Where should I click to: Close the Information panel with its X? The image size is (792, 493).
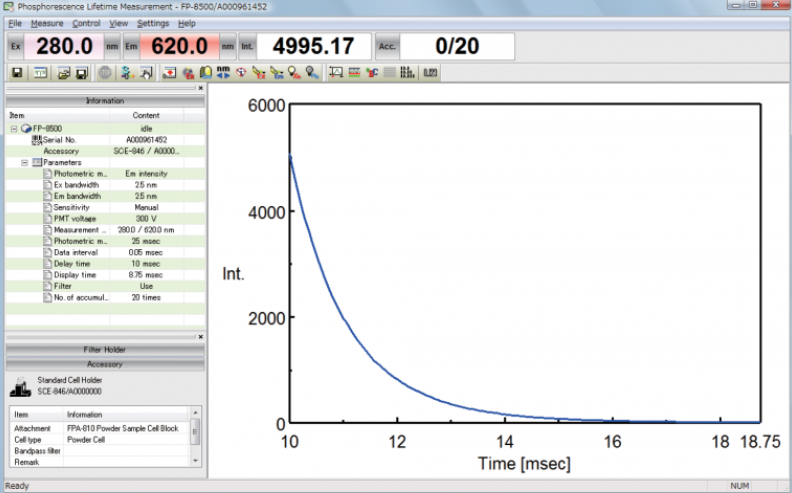(200, 88)
